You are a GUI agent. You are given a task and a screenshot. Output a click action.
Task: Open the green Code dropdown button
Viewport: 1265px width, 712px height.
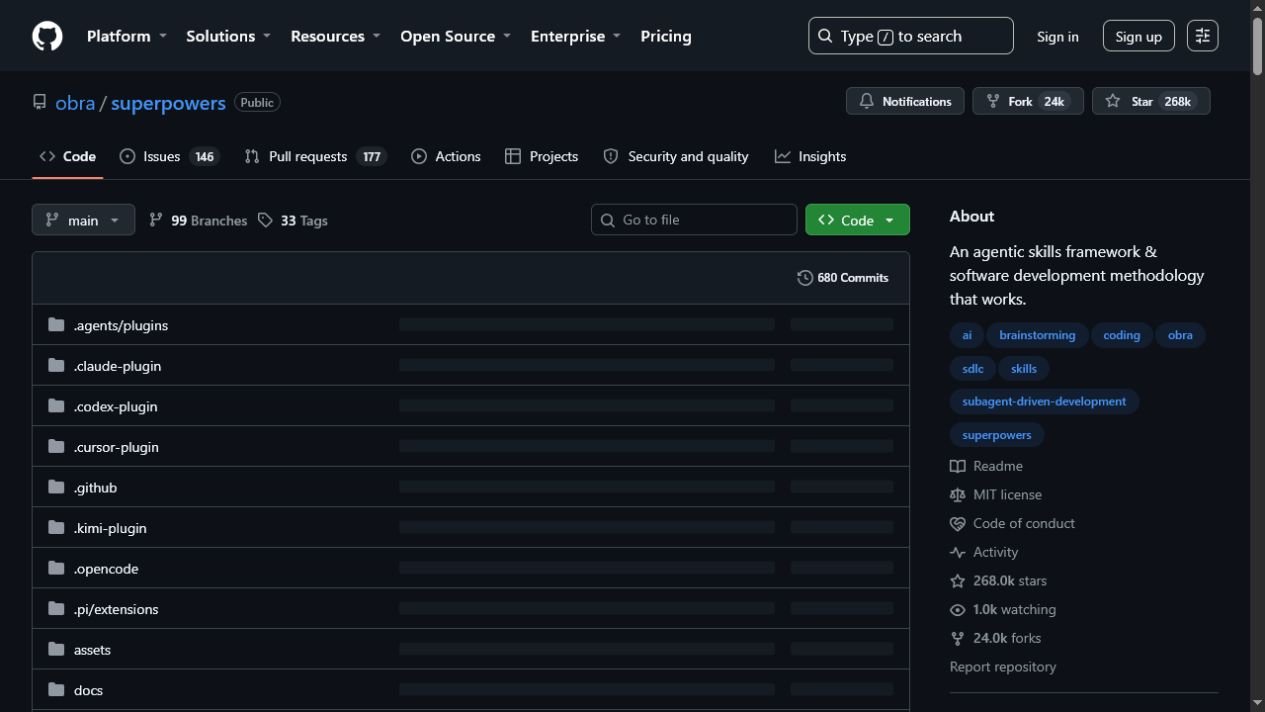coord(857,220)
